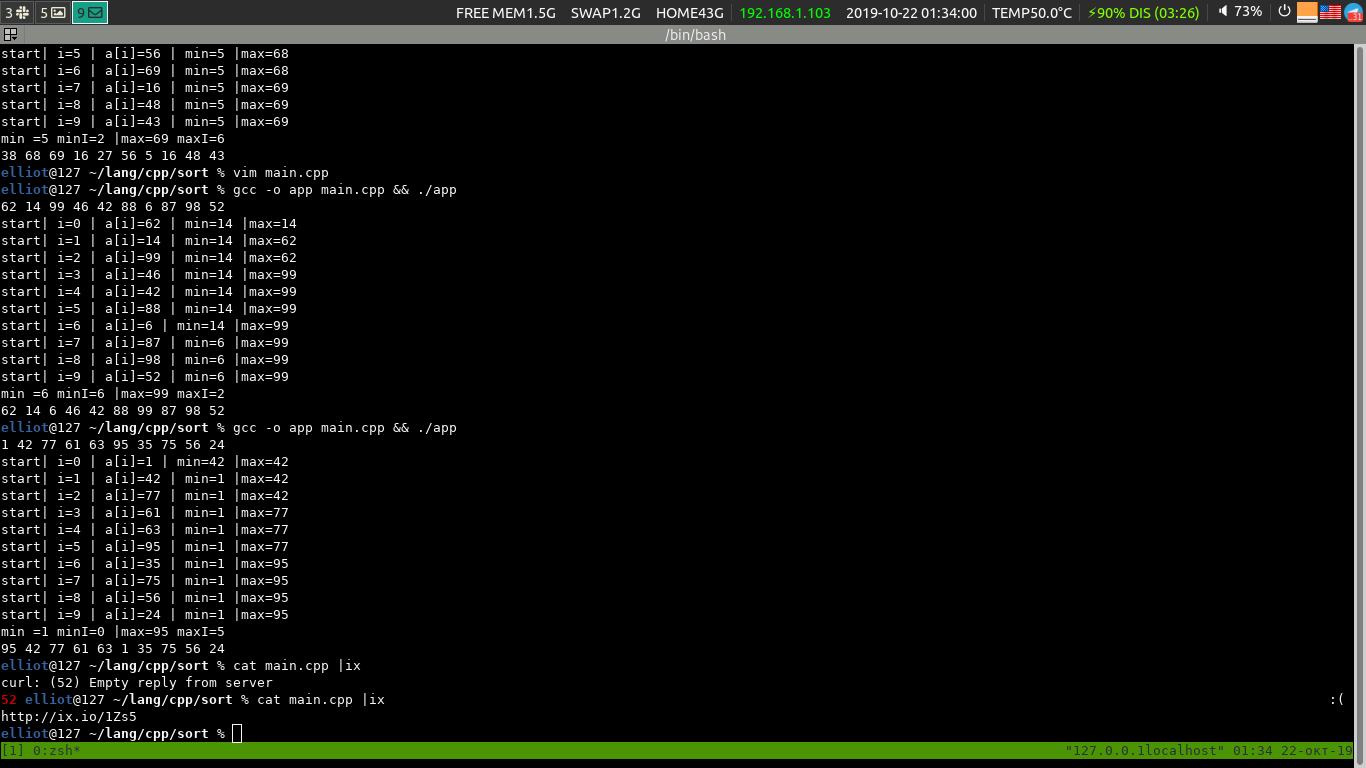
Task: Click the volume indicator showing 73%
Action: 1240,12
